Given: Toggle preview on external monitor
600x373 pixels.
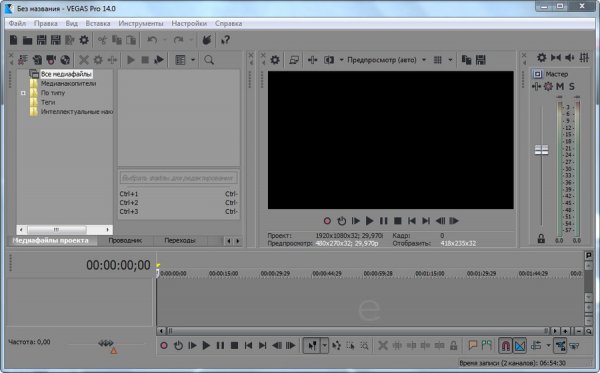Looking at the screenshot, I should 294,60.
